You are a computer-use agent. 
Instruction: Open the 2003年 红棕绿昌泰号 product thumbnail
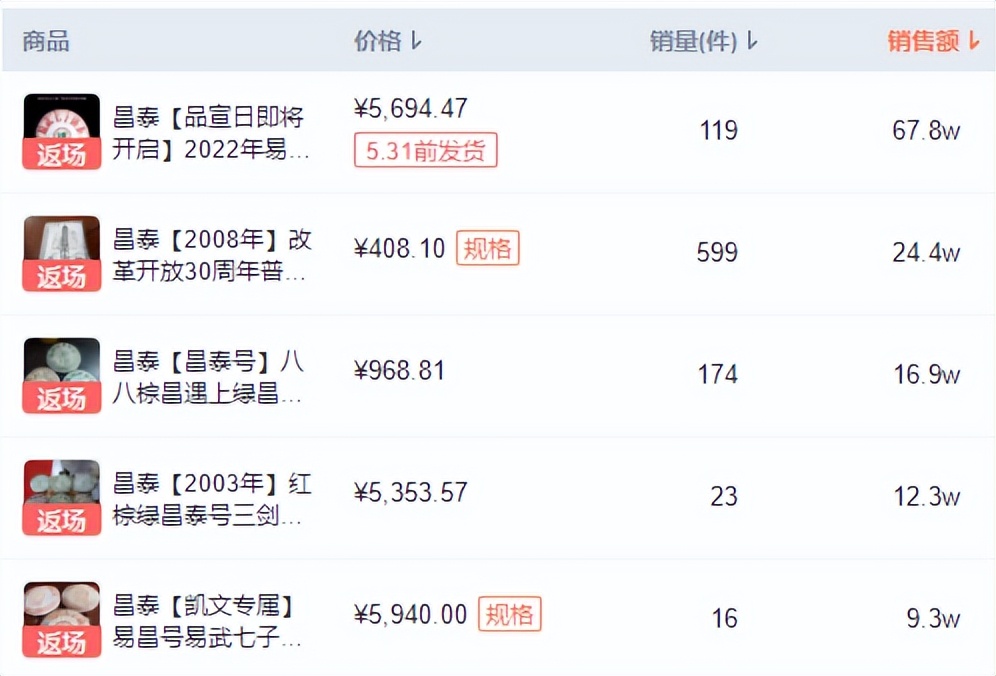click(x=62, y=497)
